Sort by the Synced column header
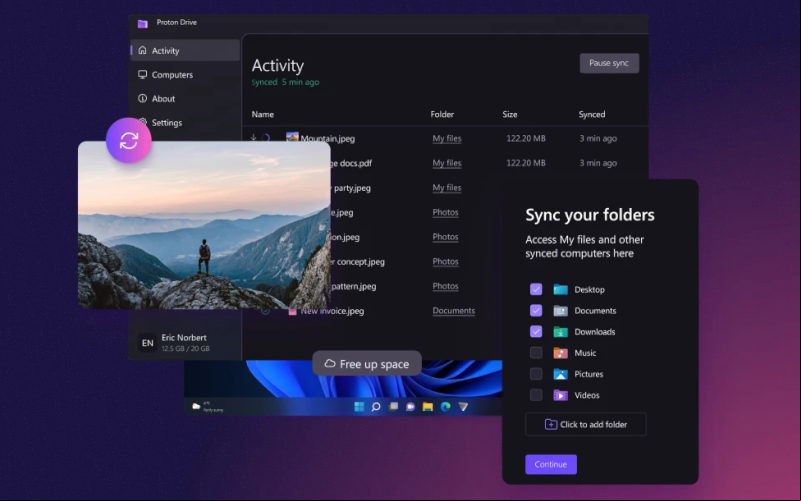 (x=592, y=114)
